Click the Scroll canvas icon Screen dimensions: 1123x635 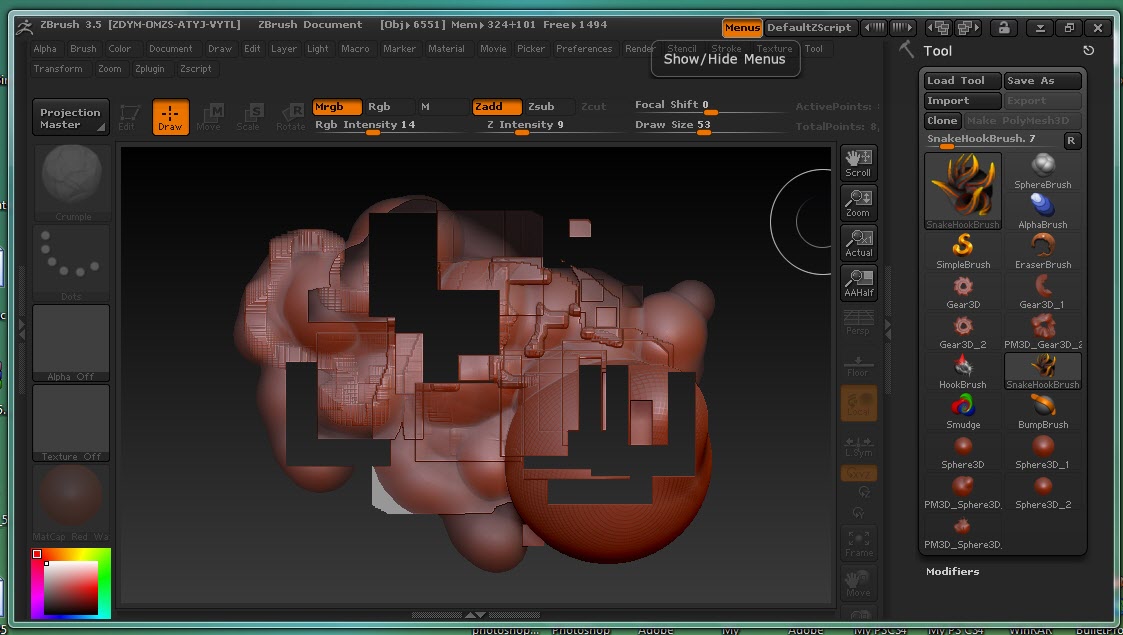click(858, 163)
